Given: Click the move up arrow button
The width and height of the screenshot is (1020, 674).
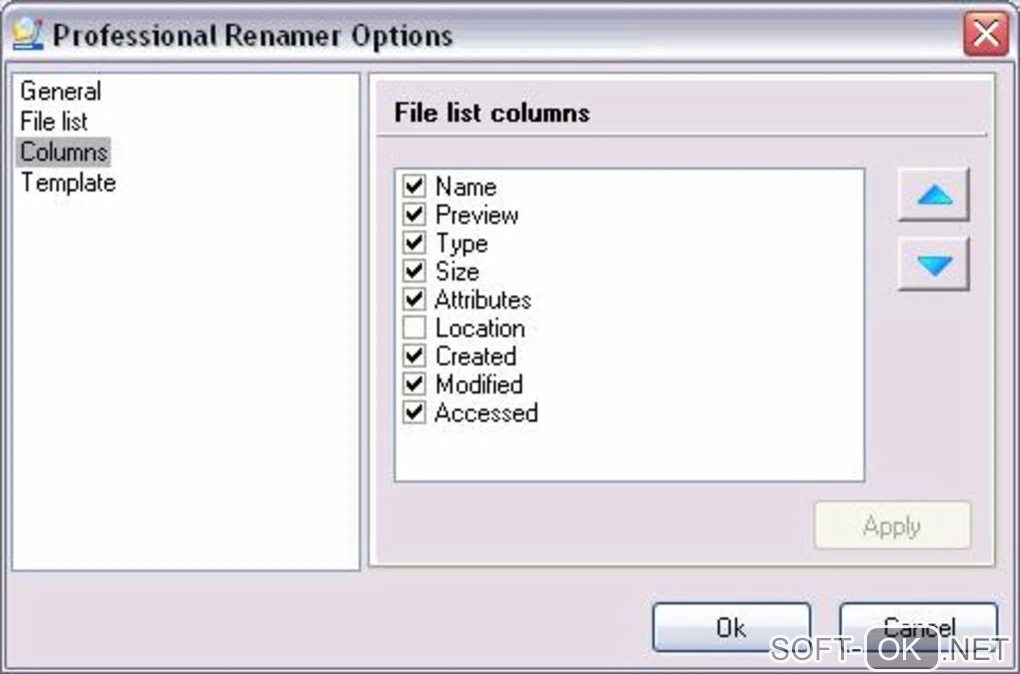Looking at the screenshot, I should click(933, 196).
